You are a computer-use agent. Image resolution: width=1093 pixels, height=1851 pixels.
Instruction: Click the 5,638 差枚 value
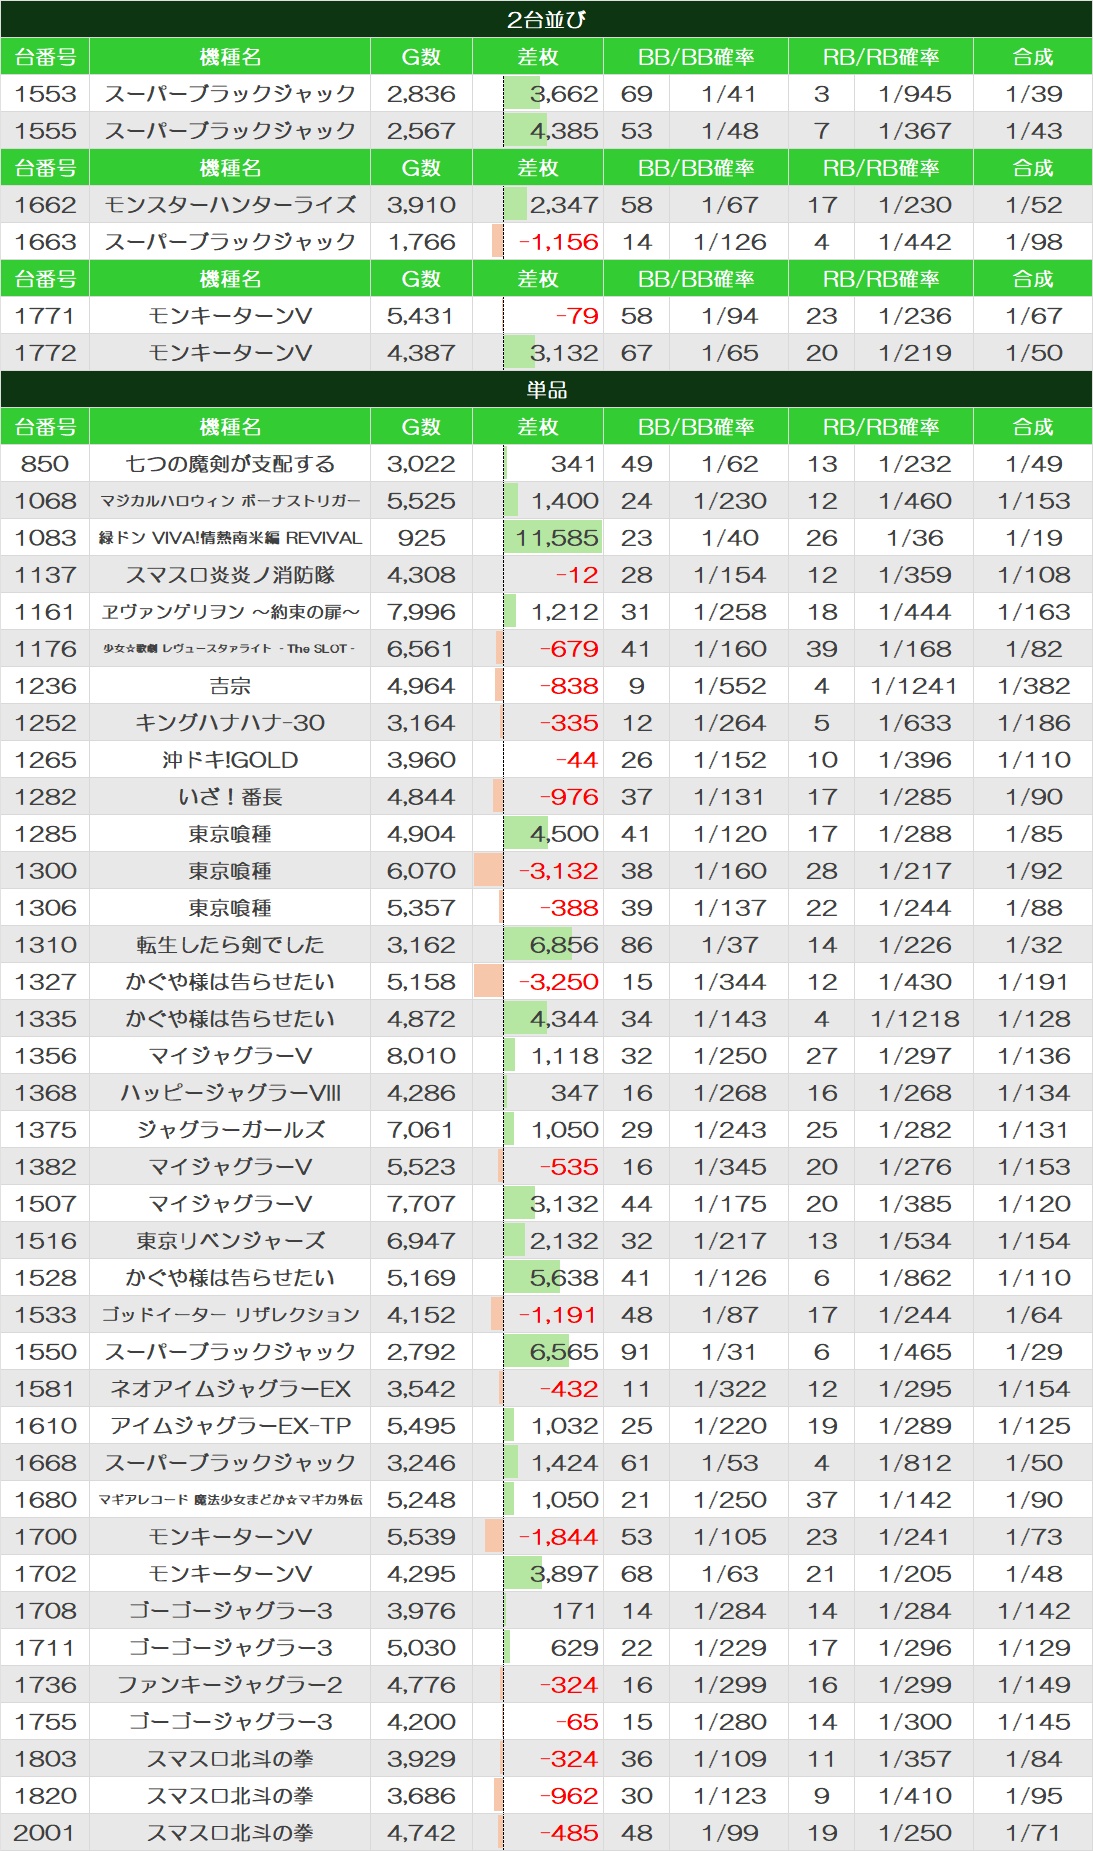pos(564,1278)
